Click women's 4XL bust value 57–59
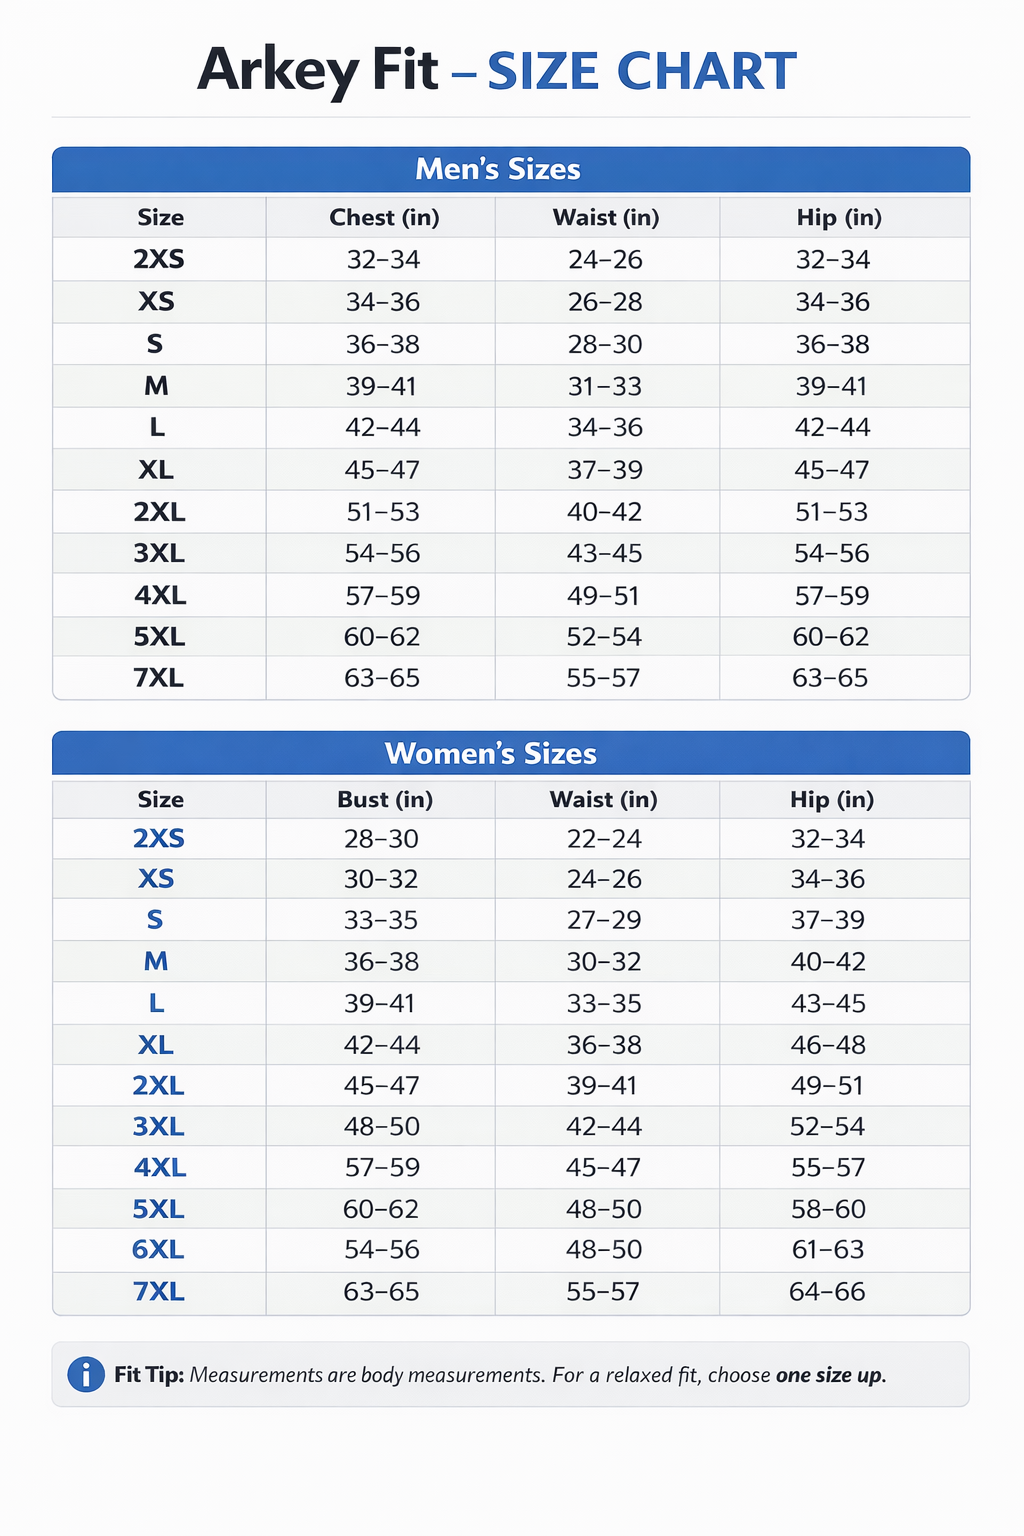The width and height of the screenshot is (1024, 1536). click(x=381, y=1168)
